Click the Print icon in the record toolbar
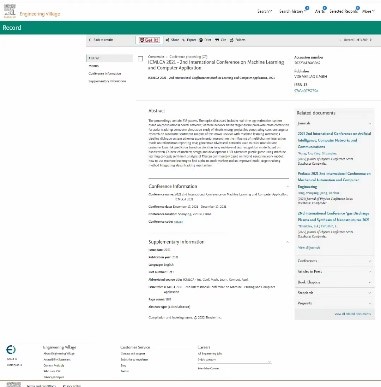 pos(201,40)
